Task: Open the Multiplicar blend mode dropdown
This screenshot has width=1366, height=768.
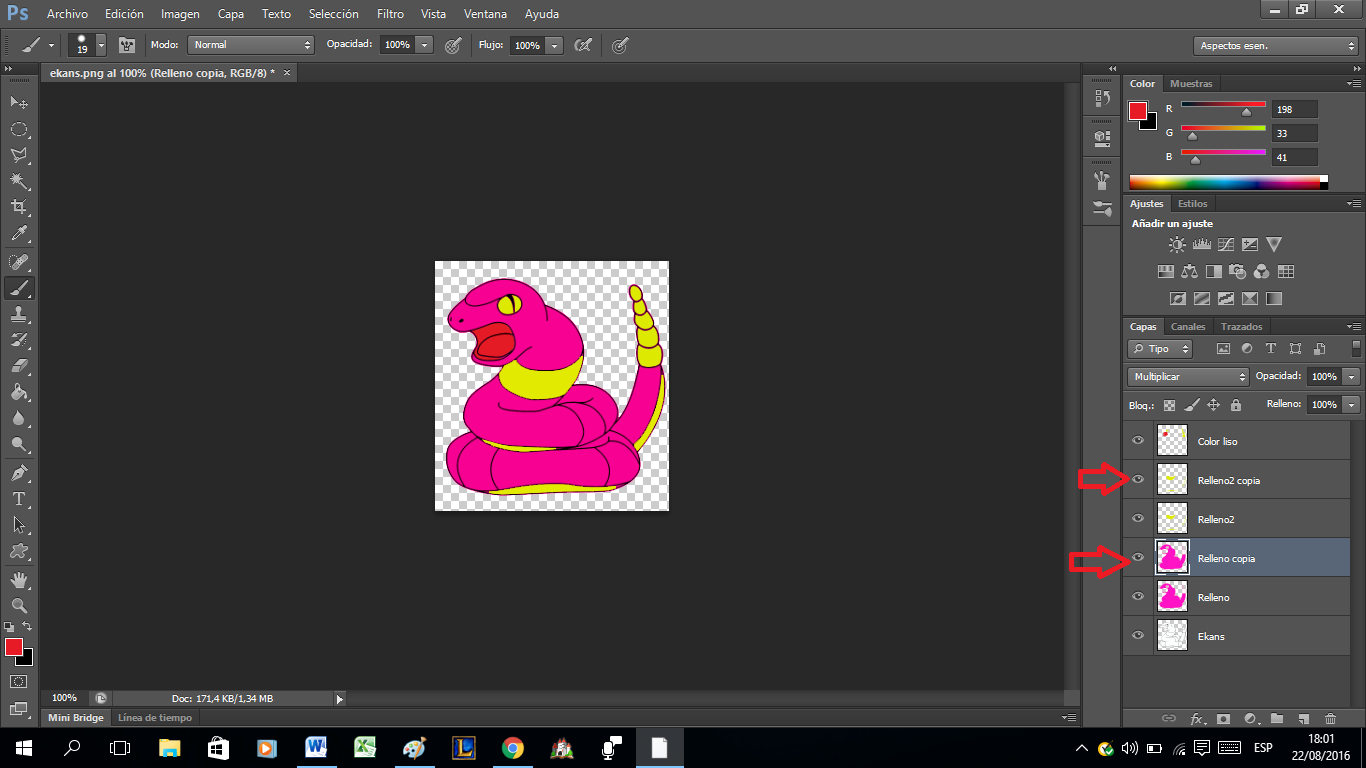Action: tap(1188, 377)
